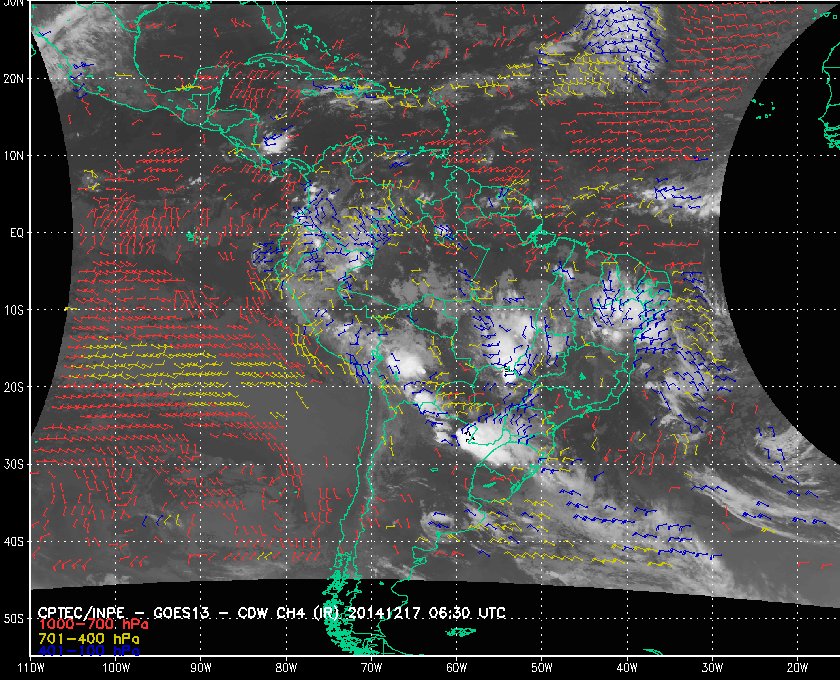Click the CPTEC/INPE GOES13 title text
Viewport: 840px width, 680px height.
click(272, 612)
